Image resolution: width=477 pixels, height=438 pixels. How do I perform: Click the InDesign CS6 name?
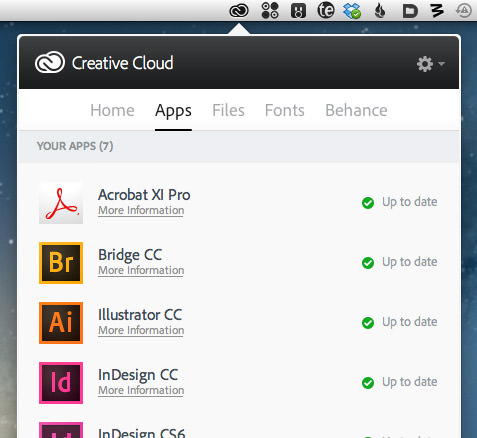point(141,433)
